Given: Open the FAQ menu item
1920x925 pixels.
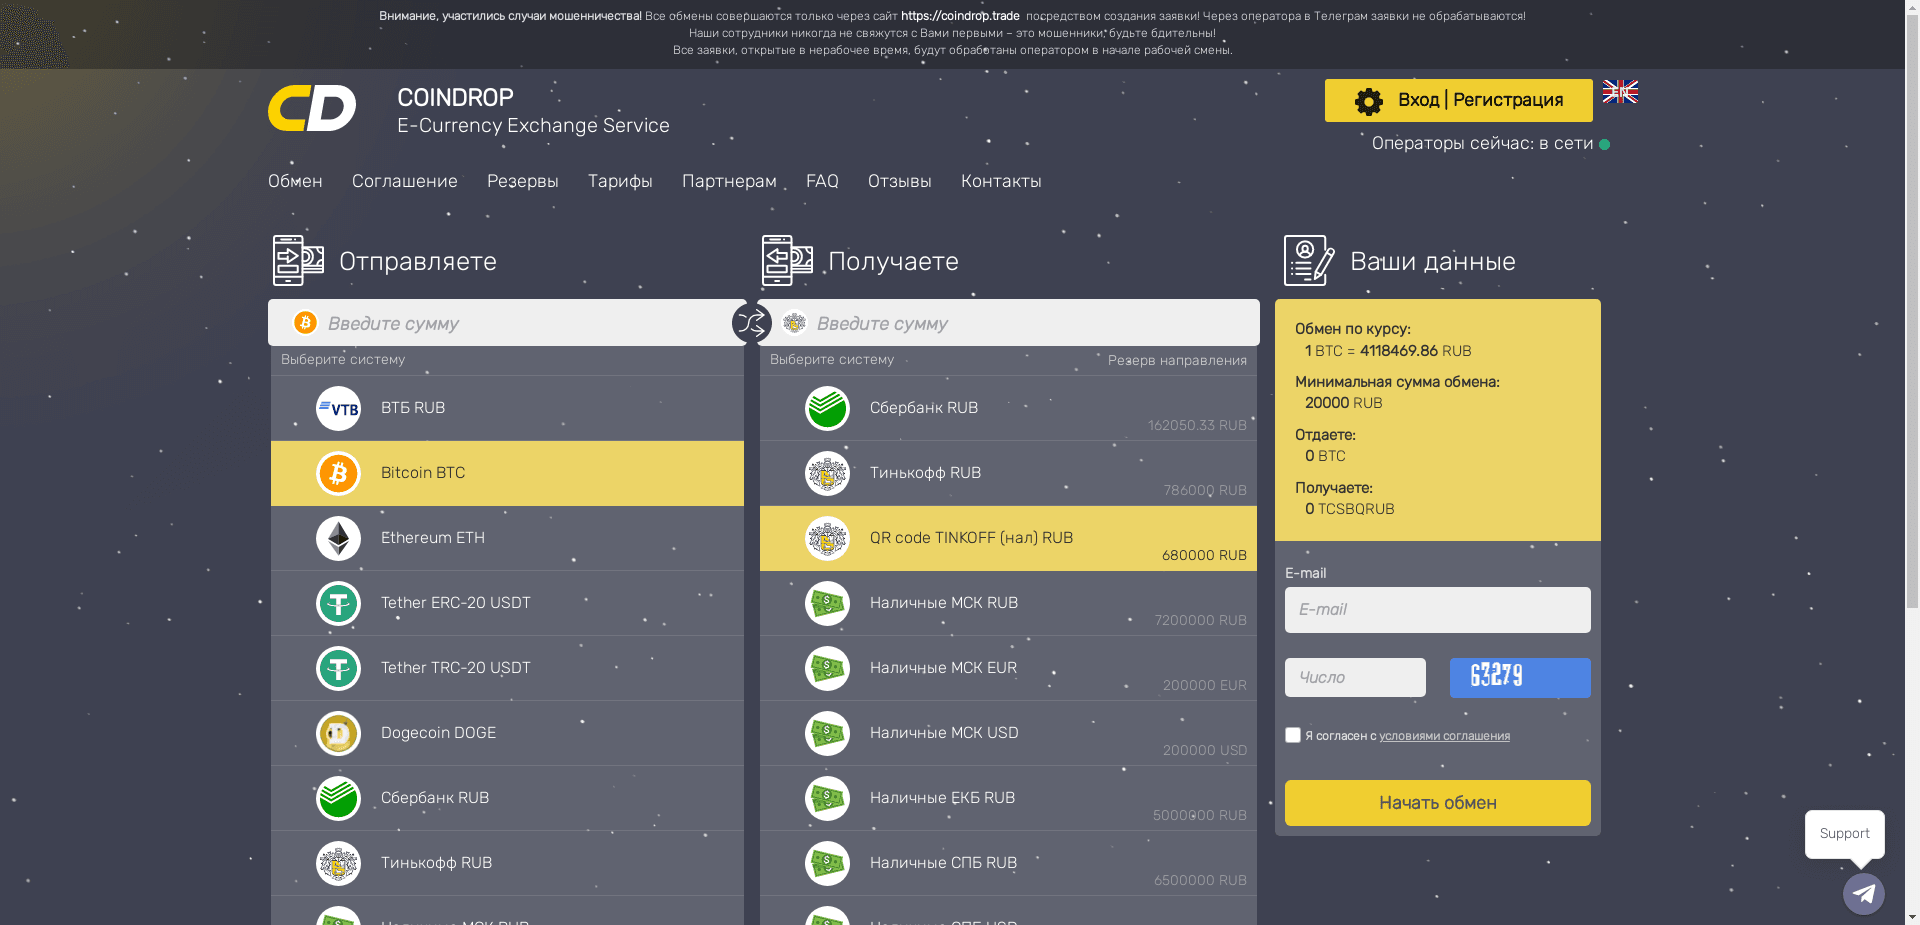Looking at the screenshot, I should coord(822,181).
